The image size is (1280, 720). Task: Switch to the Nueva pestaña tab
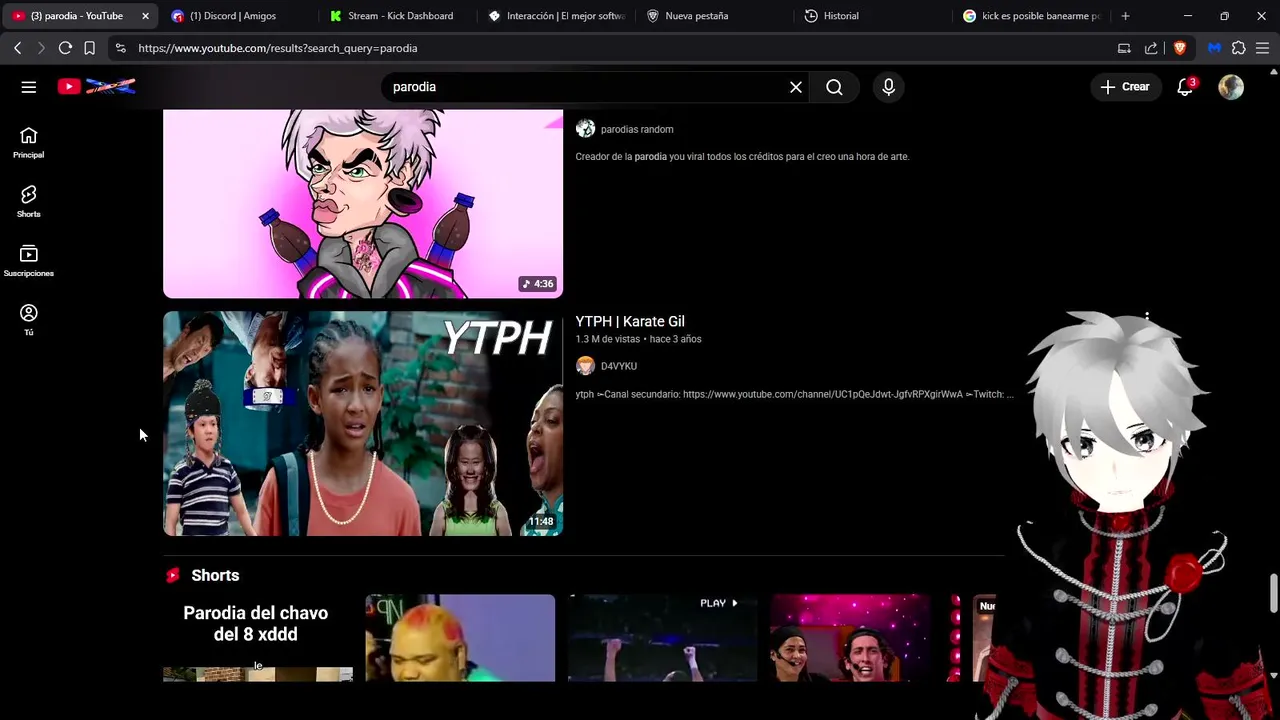(716, 16)
